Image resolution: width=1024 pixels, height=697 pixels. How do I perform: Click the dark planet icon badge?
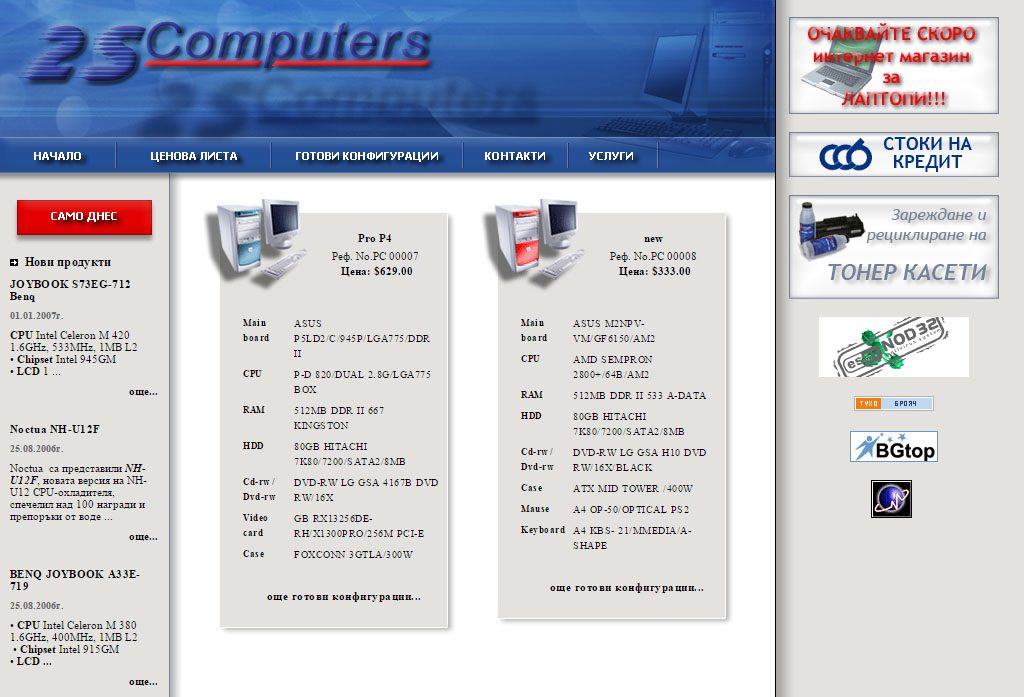point(891,498)
